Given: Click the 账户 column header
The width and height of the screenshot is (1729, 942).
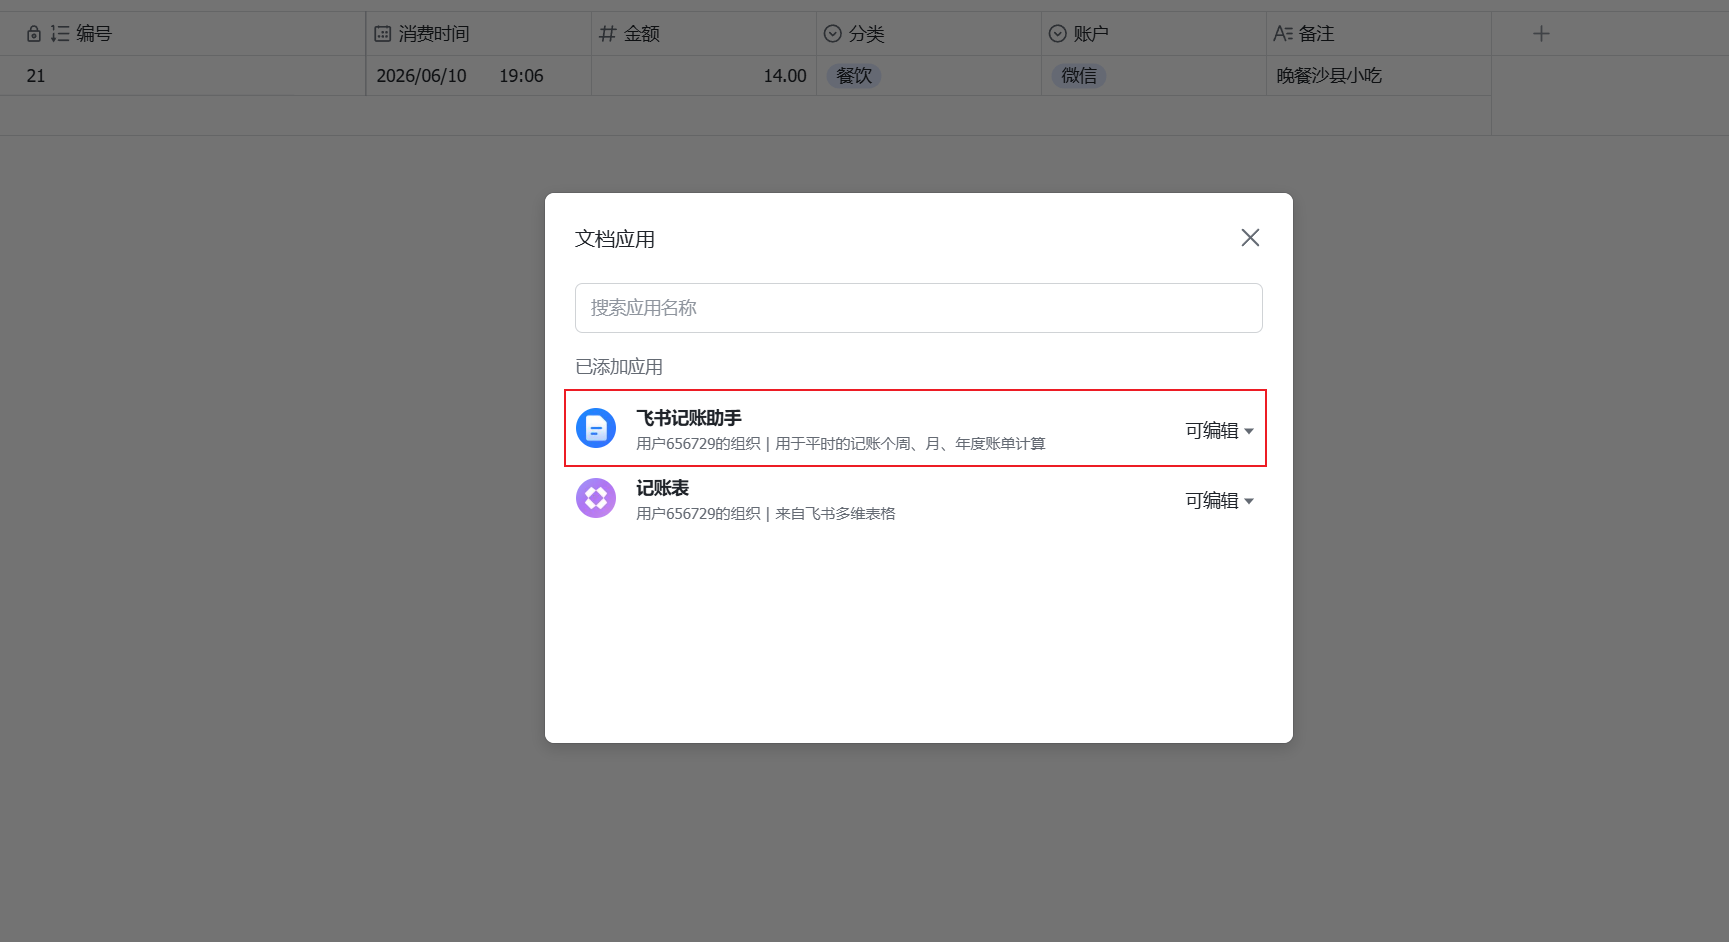Looking at the screenshot, I should [1154, 34].
